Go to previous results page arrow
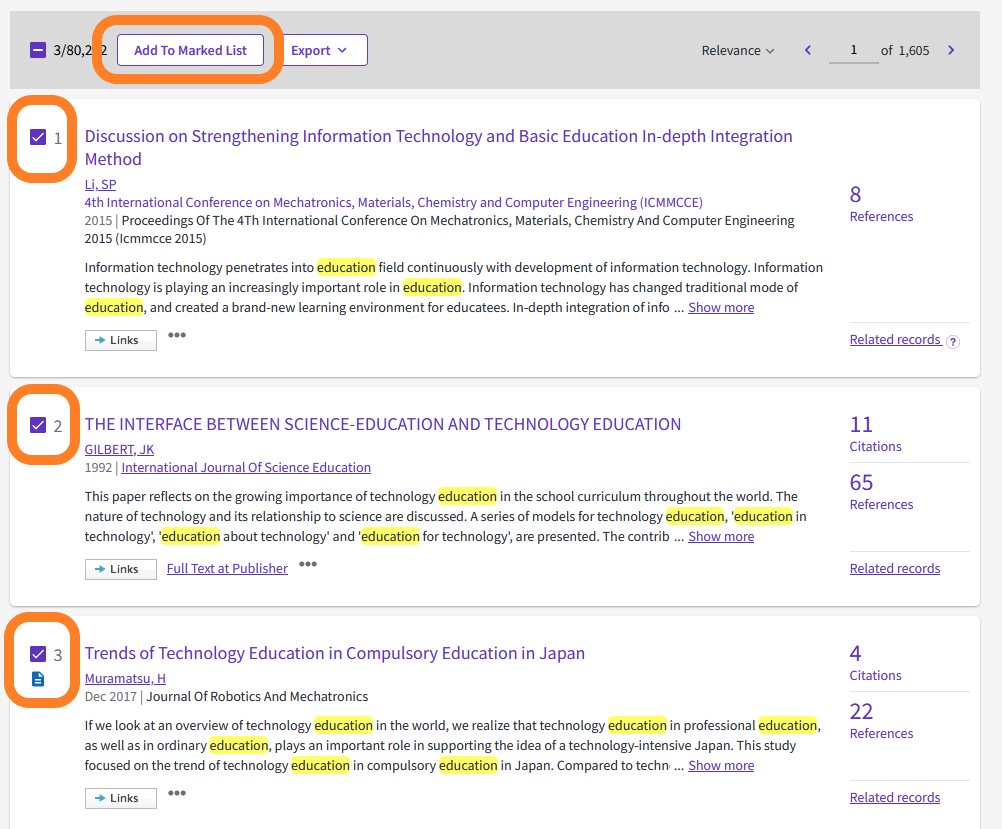The image size is (1002, 829). click(808, 50)
